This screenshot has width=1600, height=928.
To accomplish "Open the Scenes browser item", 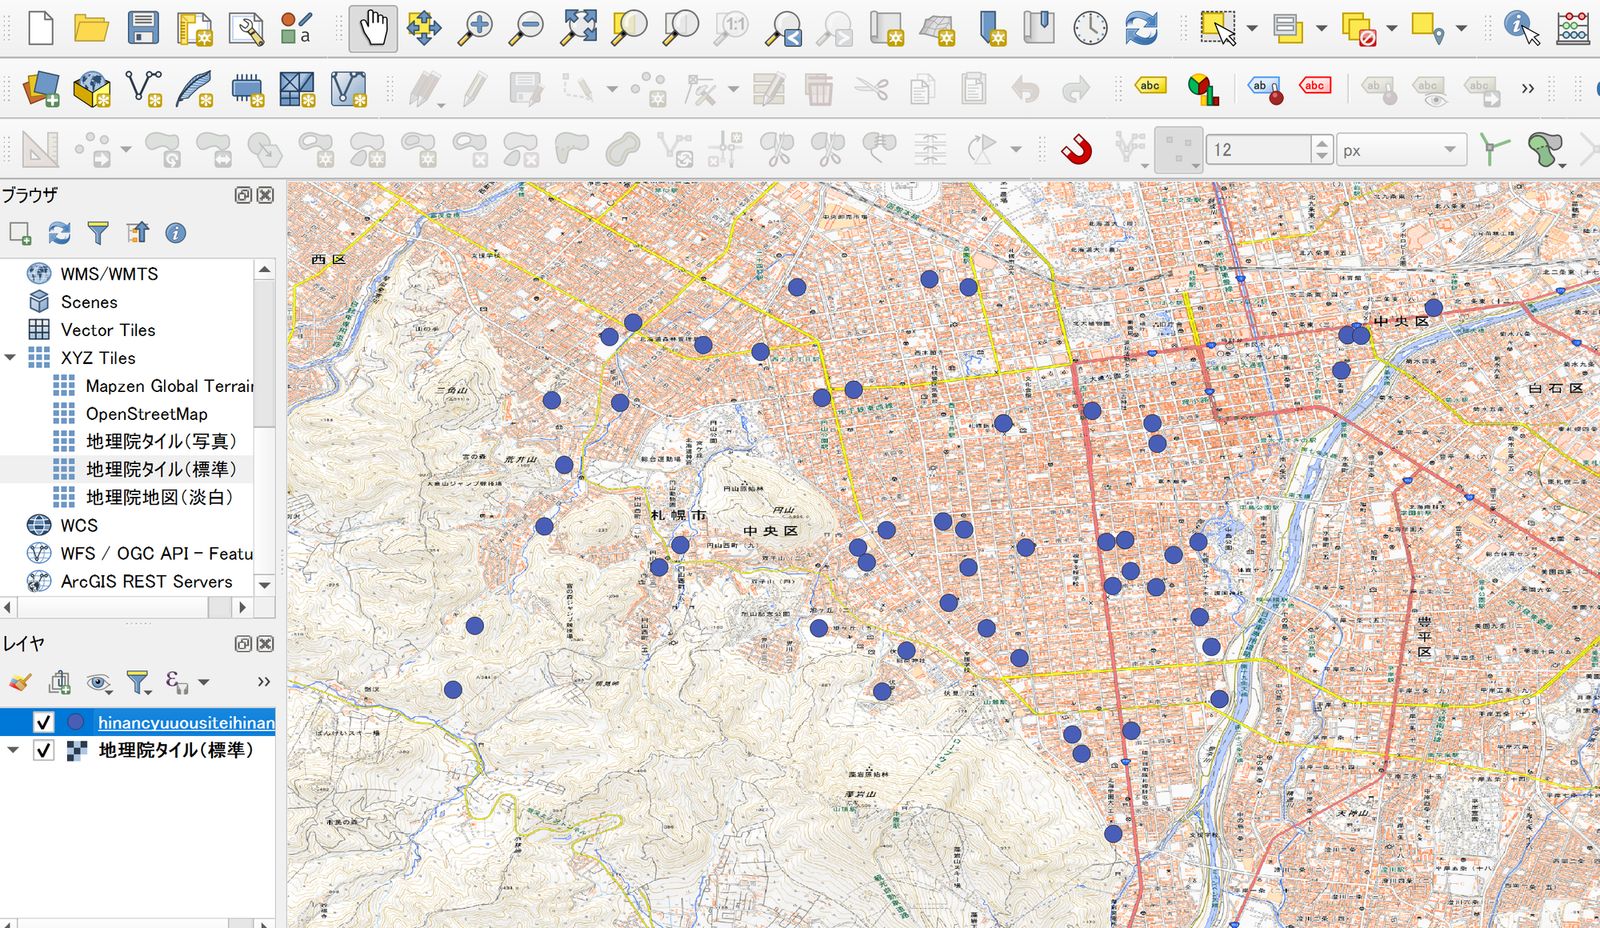I will pyautogui.click(x=89, y=302).
